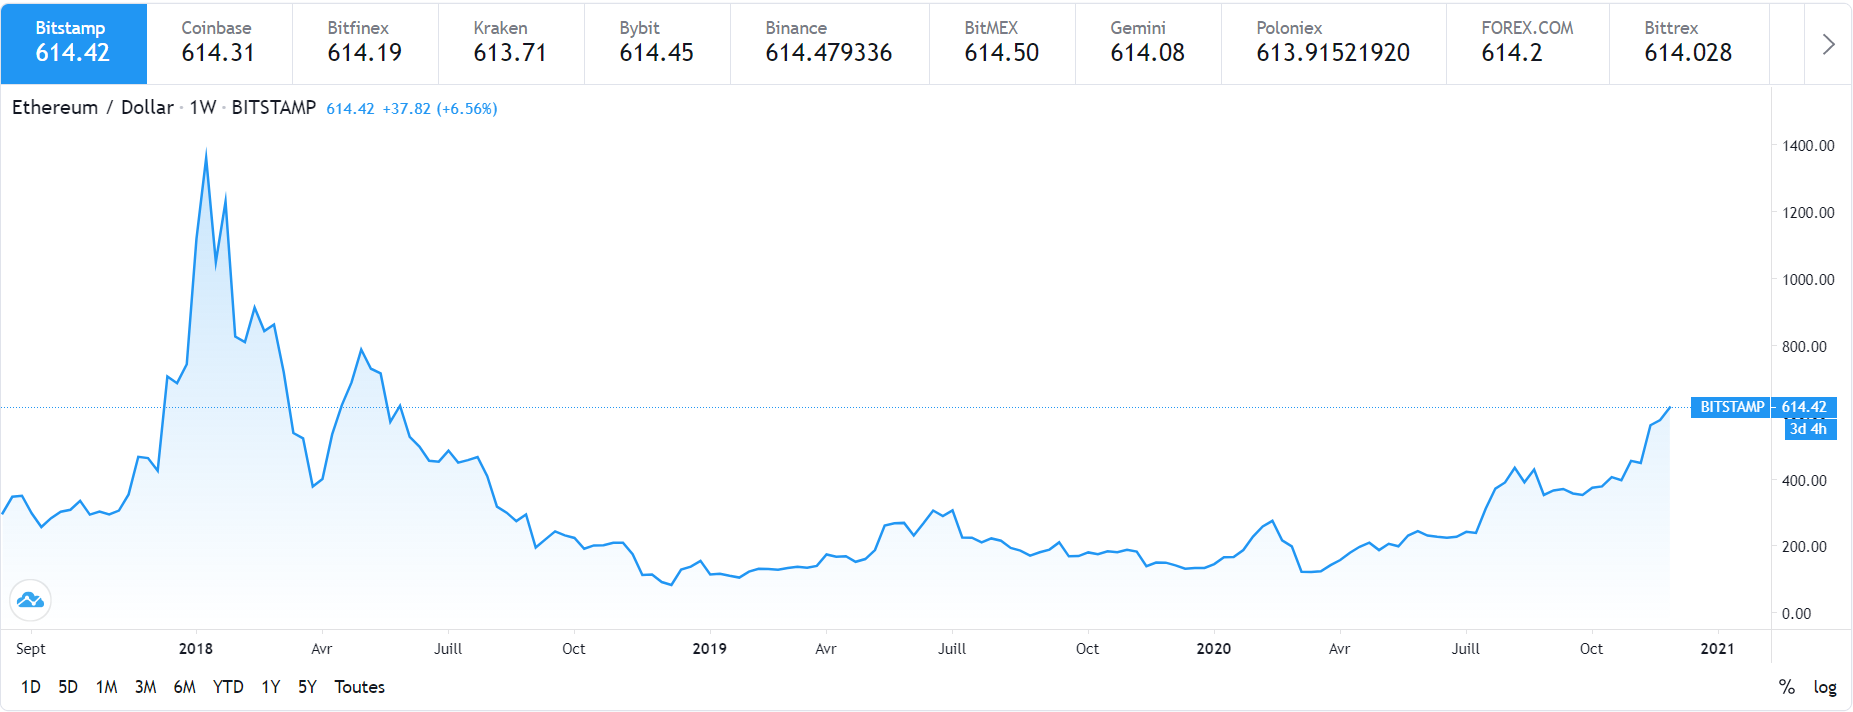
Task: Open the Kraken exchange tab
Action: 512,43
